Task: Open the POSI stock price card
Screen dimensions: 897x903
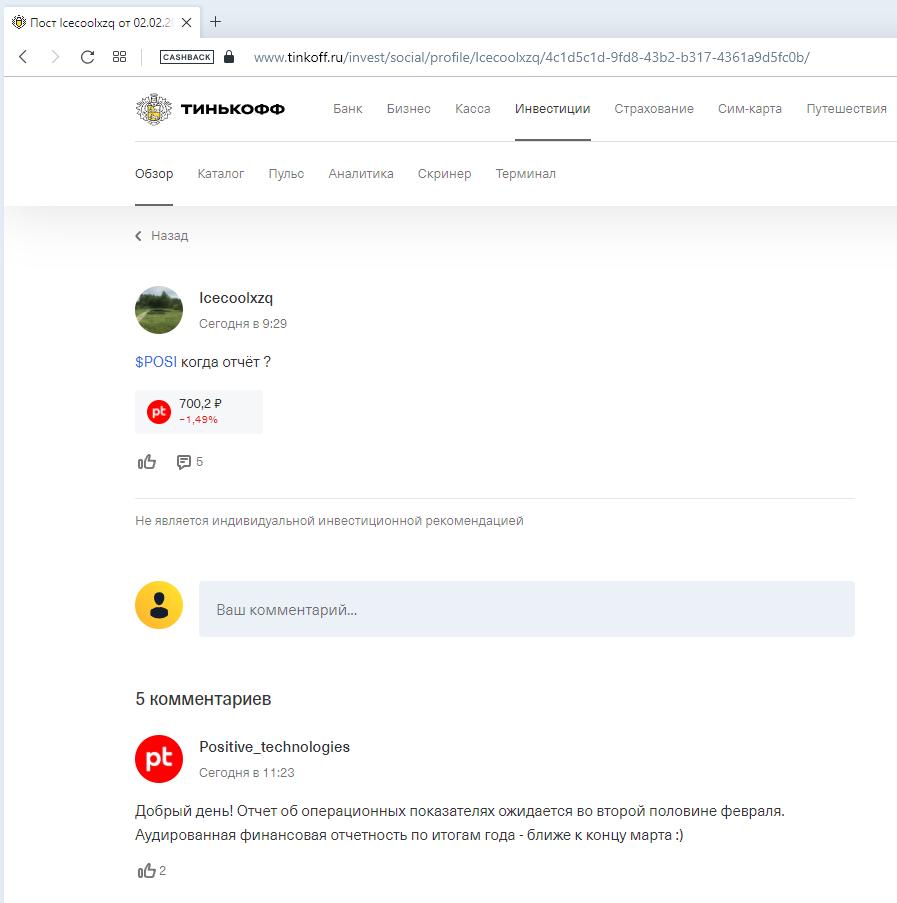Action: click(199, 411)
